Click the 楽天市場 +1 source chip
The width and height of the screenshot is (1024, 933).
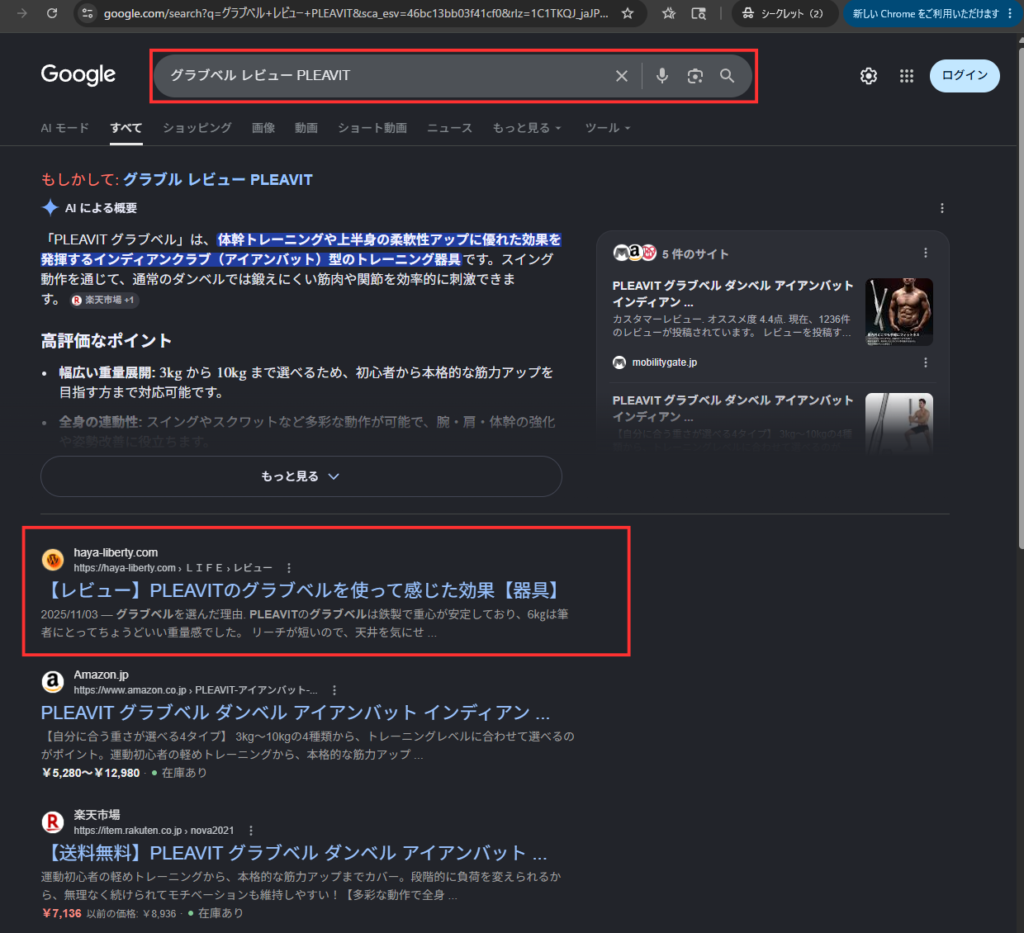pos(104,300)
